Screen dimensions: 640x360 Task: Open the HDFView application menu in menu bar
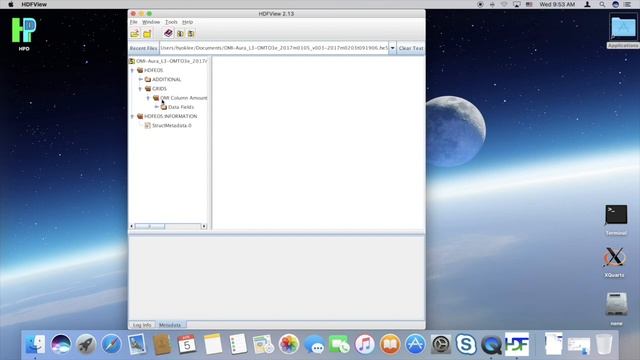tap(34, 4)
